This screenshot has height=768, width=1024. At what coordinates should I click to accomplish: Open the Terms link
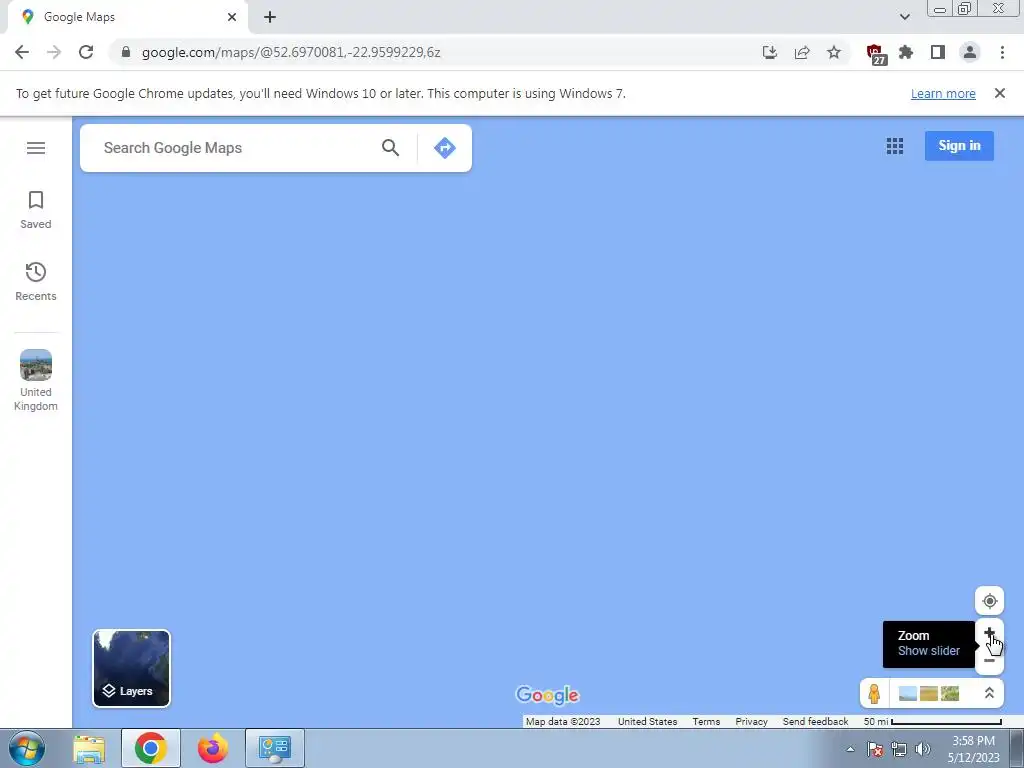[x=706, y=722]
